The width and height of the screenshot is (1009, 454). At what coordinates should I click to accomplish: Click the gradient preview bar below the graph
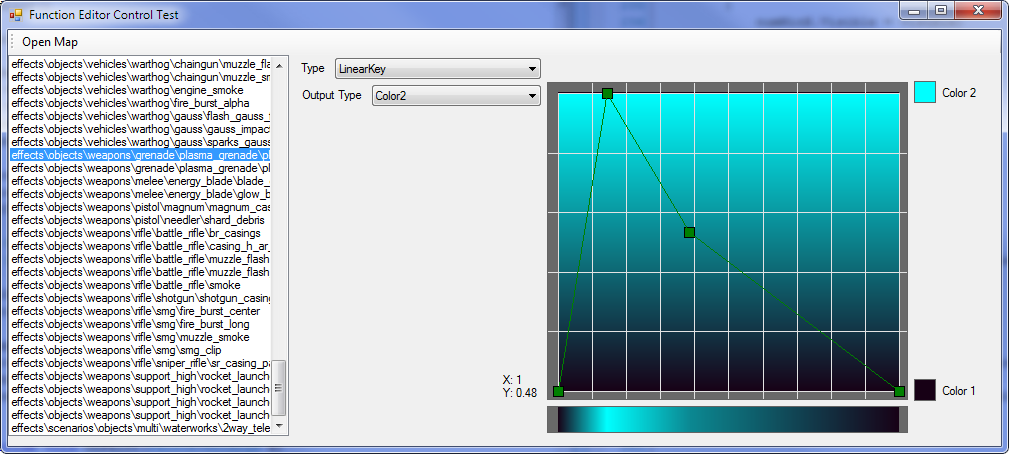(x=728, y=419)
